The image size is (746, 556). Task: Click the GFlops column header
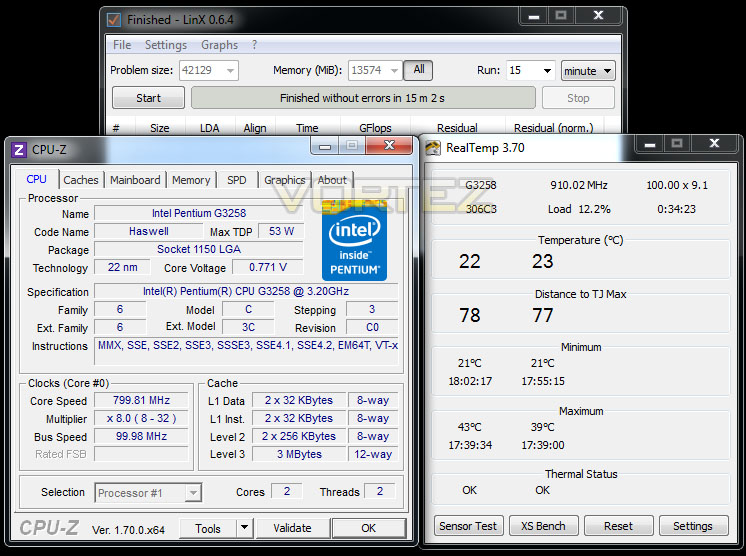(375, 127)
